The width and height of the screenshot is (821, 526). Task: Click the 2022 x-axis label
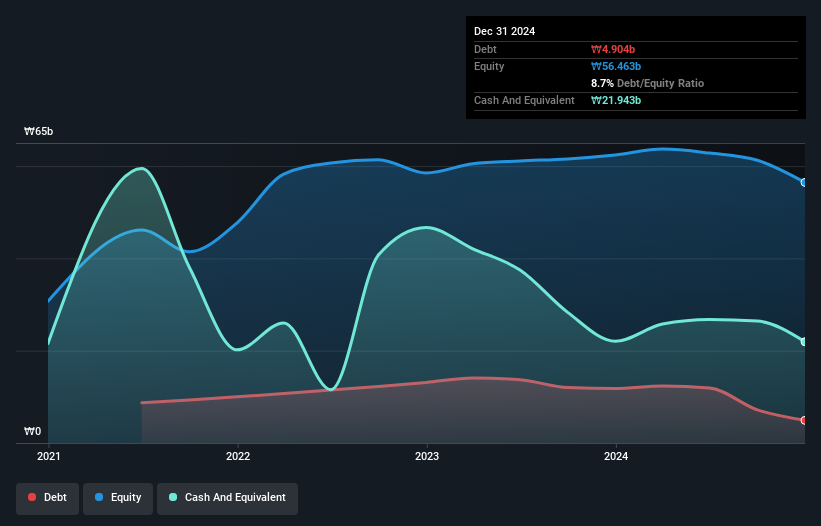click(238, 456)
